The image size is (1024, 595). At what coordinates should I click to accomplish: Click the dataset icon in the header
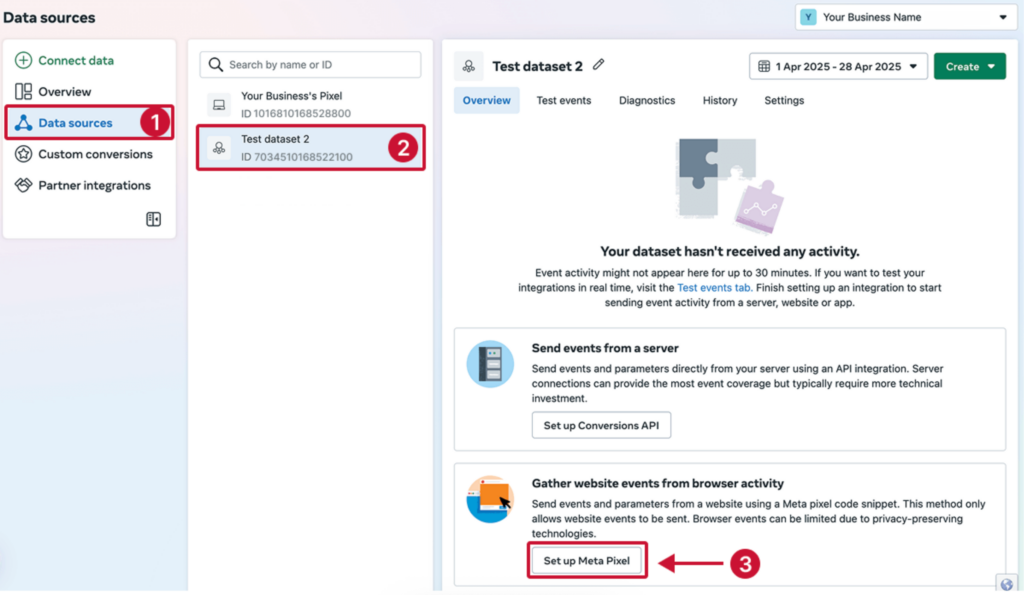click(x=469, y=66)
